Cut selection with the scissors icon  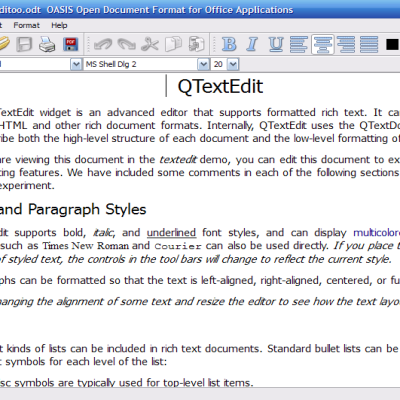click(150, 44)
